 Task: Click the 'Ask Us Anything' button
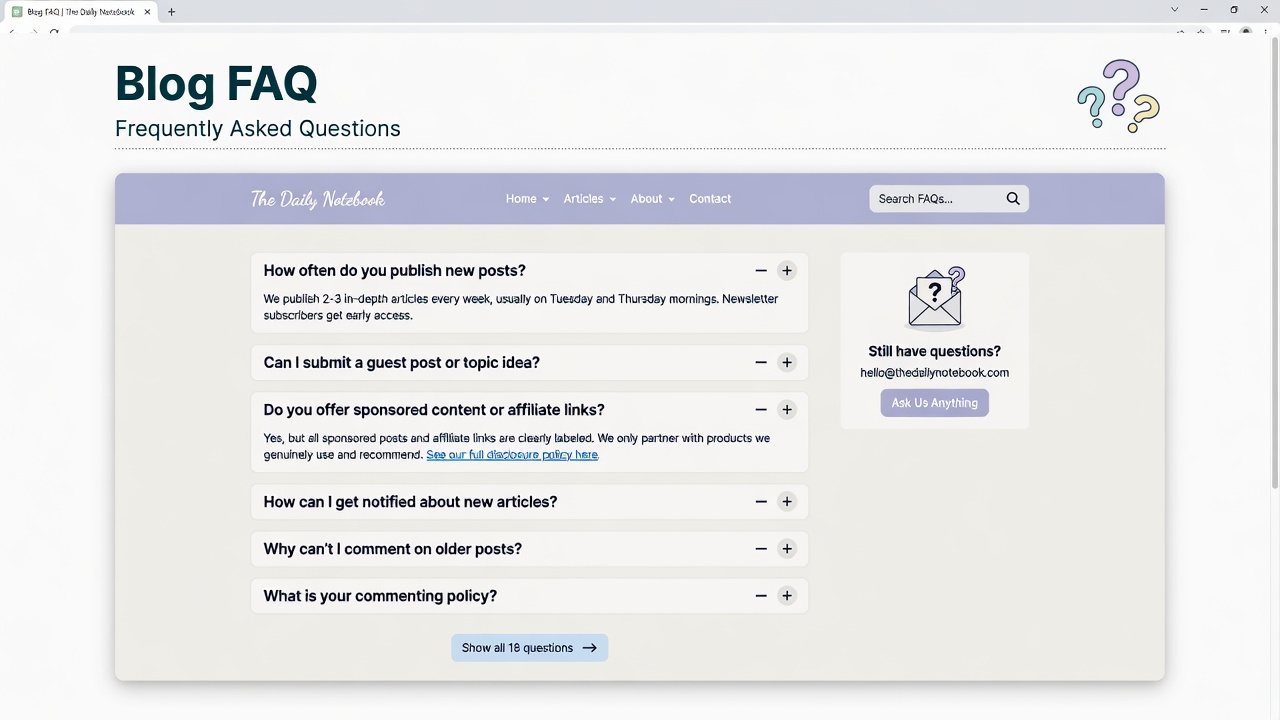(934, 403)
